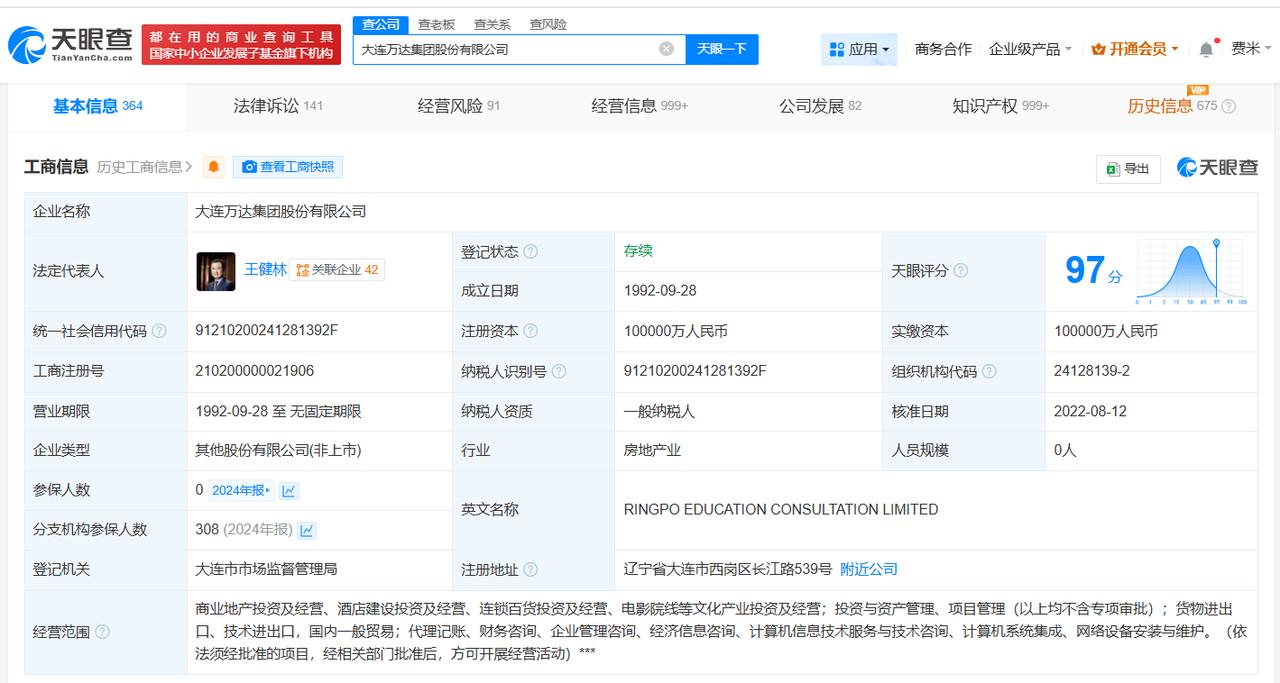Click 查看工商快照 button
The height and width of the screenshot is (683, 1280).
coord(288,167)
